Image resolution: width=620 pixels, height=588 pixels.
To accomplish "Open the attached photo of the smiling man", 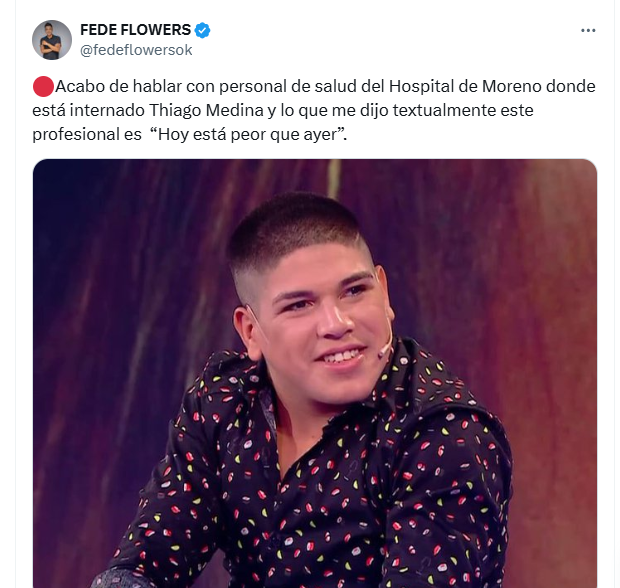I will pos(315,373).
